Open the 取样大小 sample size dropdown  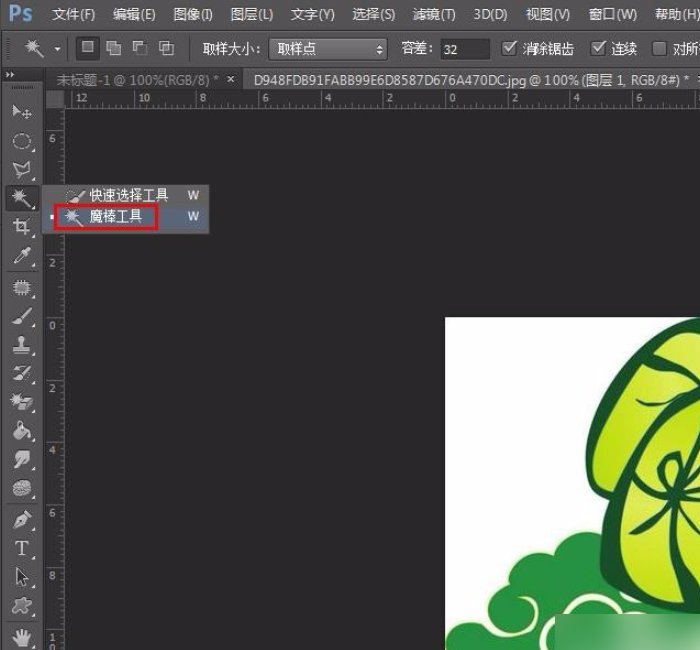[x=328, y=48]
